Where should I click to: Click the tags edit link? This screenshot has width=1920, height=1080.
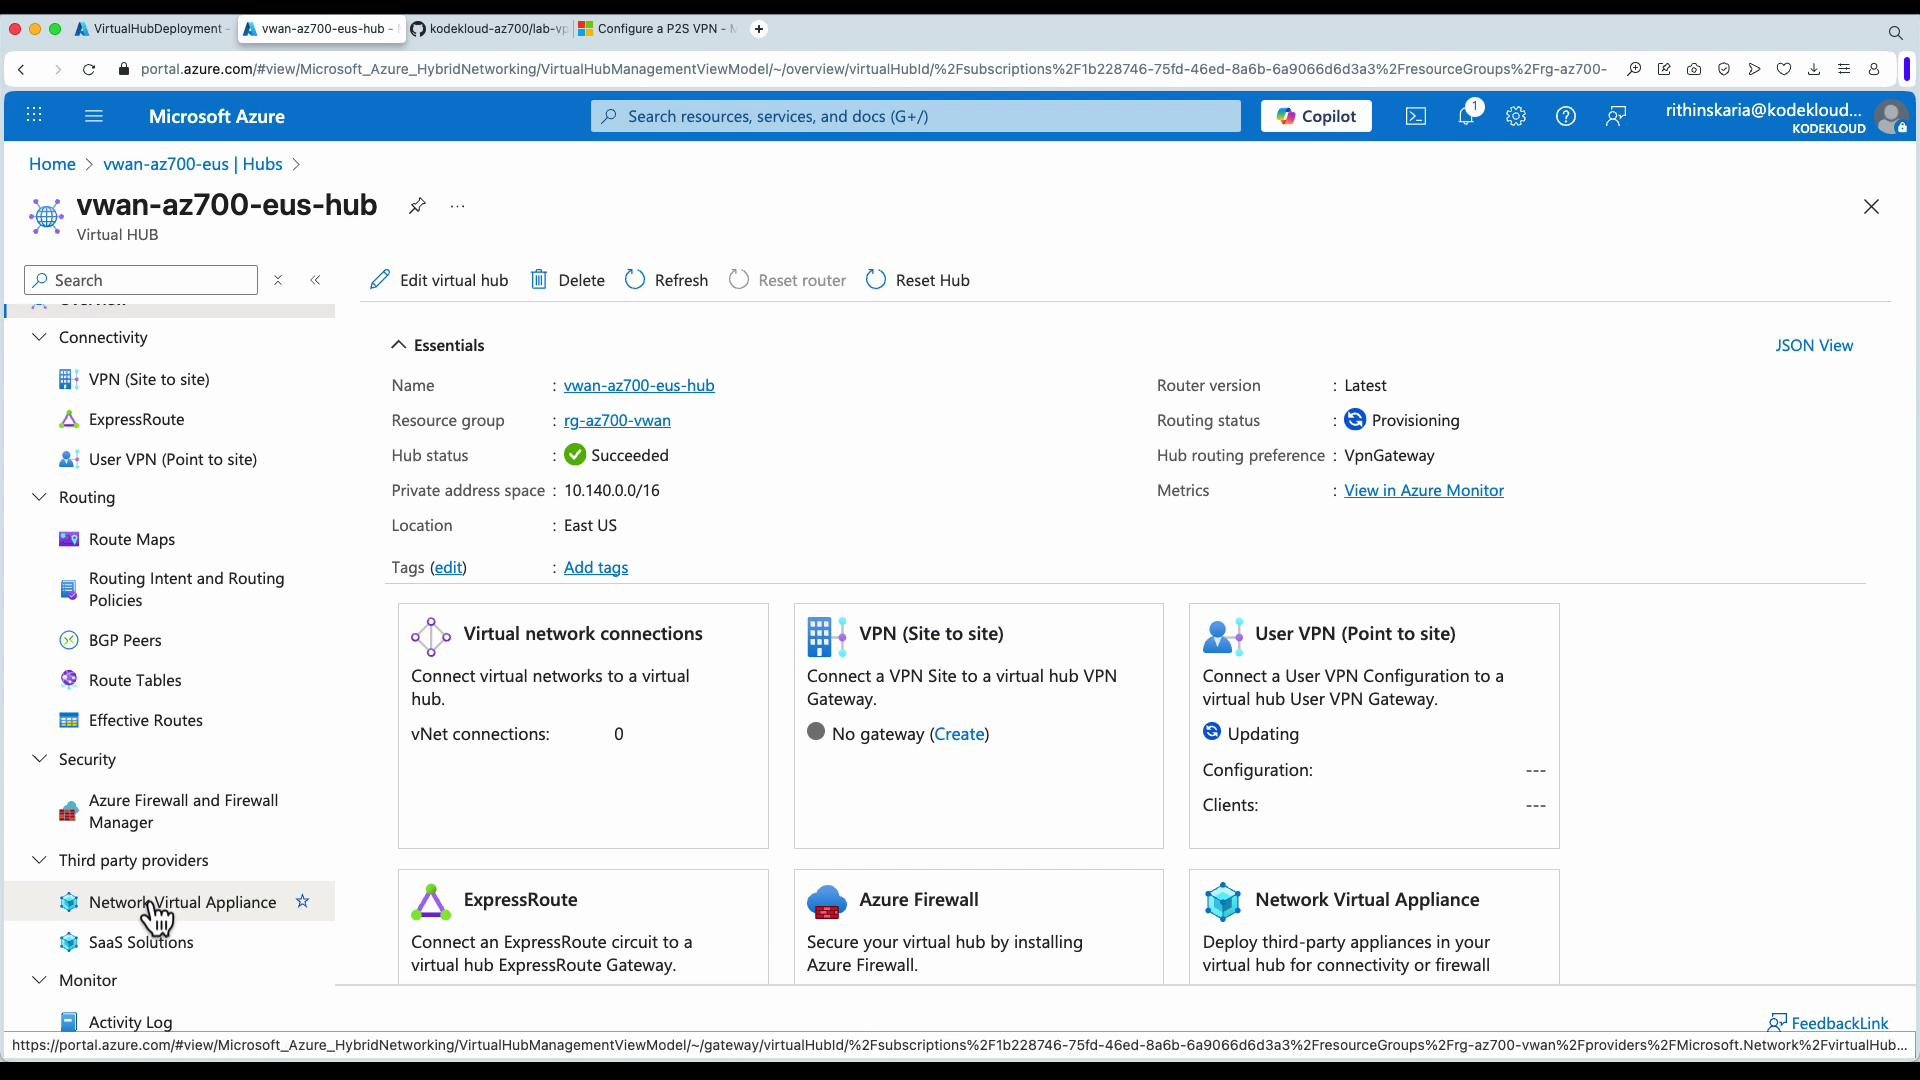pyautogui.click(x=448, y=567)
